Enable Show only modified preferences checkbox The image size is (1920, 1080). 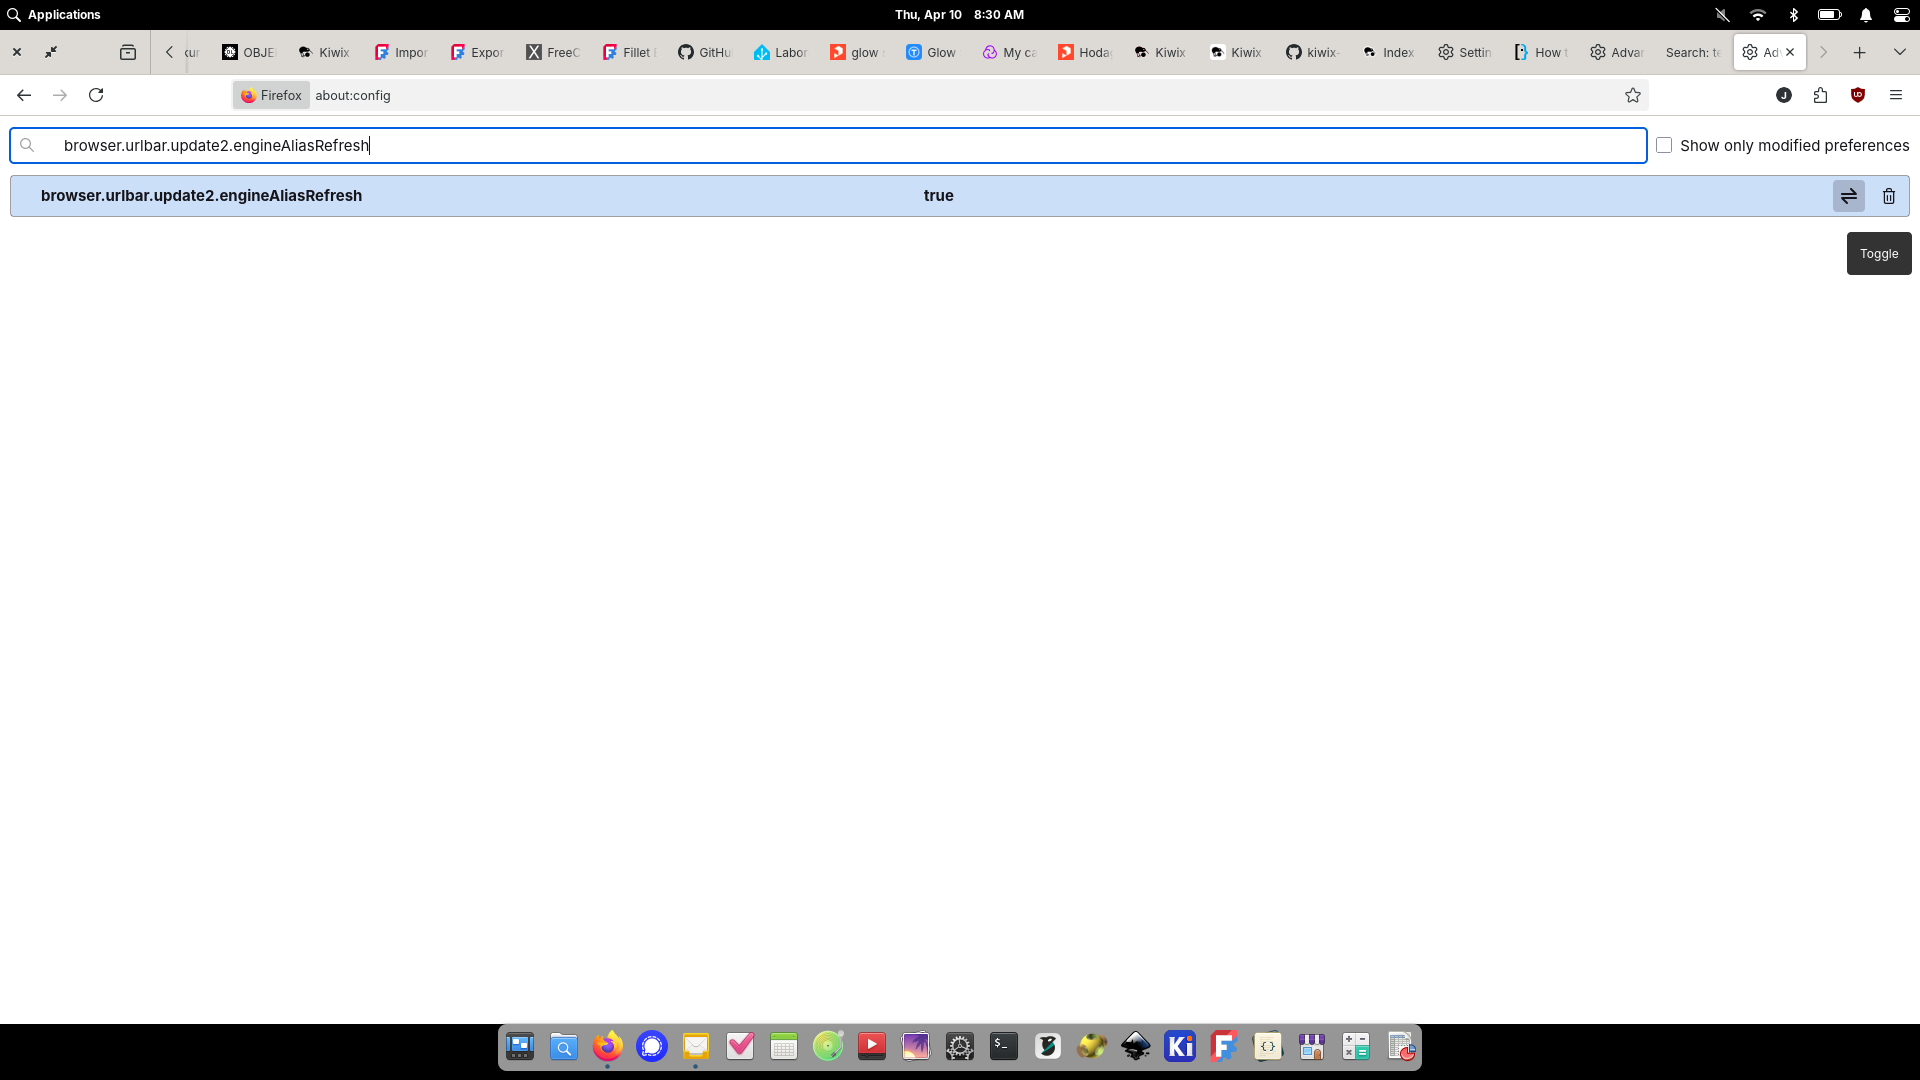(1664, 145)
